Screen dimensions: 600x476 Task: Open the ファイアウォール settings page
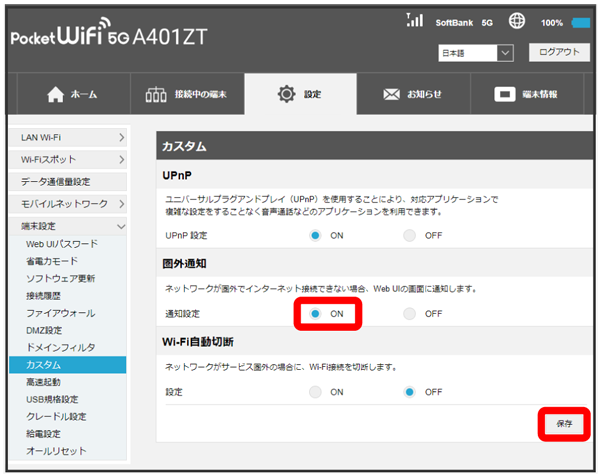tap(58, 314)
